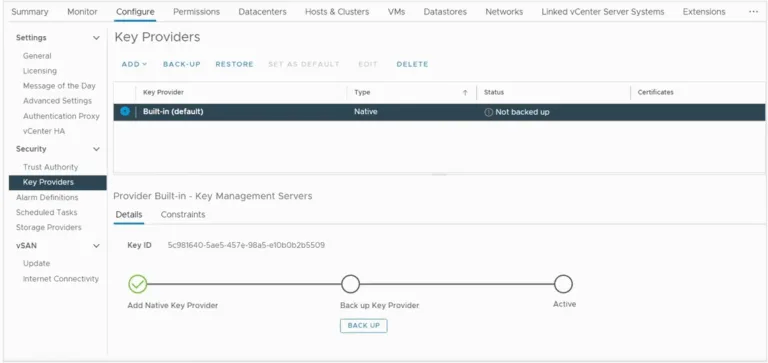The height and width of the screenshot is (363, 768).
Task: Open the Extensions tab
Action: click(704, 12)
